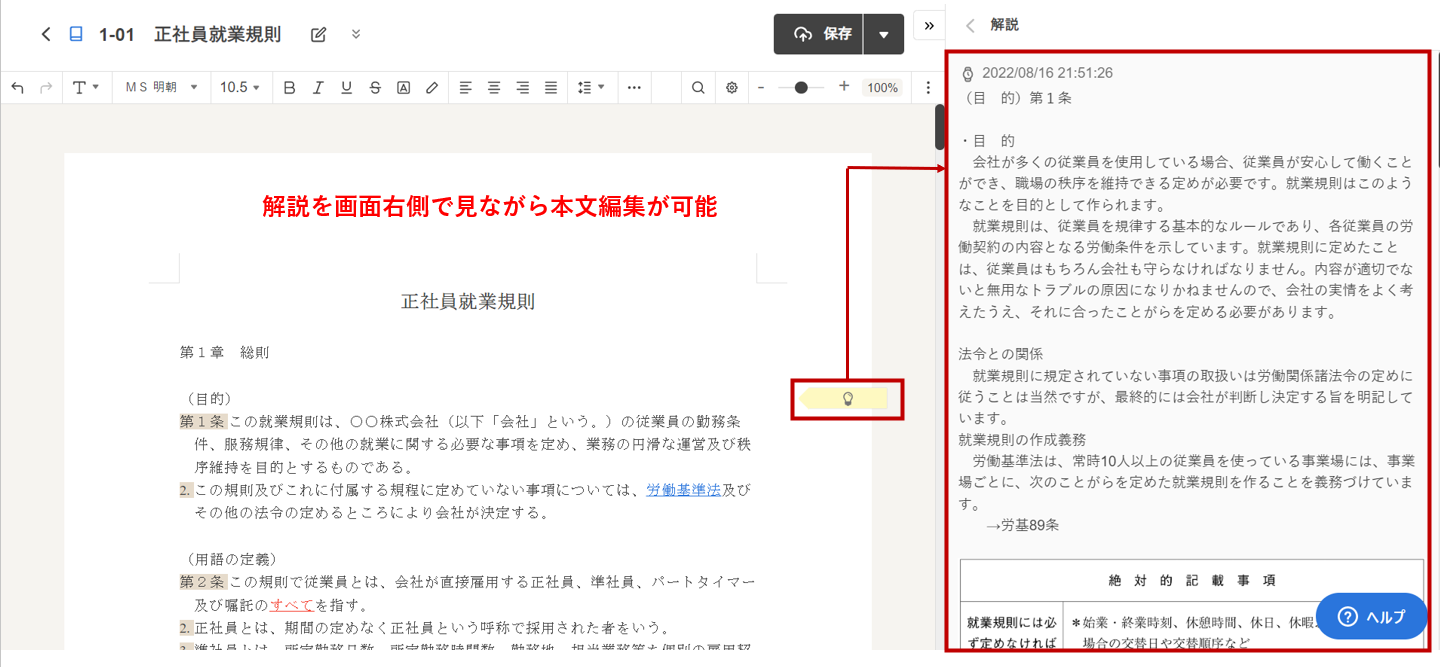Open the line spacing dropdown
1440x667 pixels.
(x=591, y=88)
